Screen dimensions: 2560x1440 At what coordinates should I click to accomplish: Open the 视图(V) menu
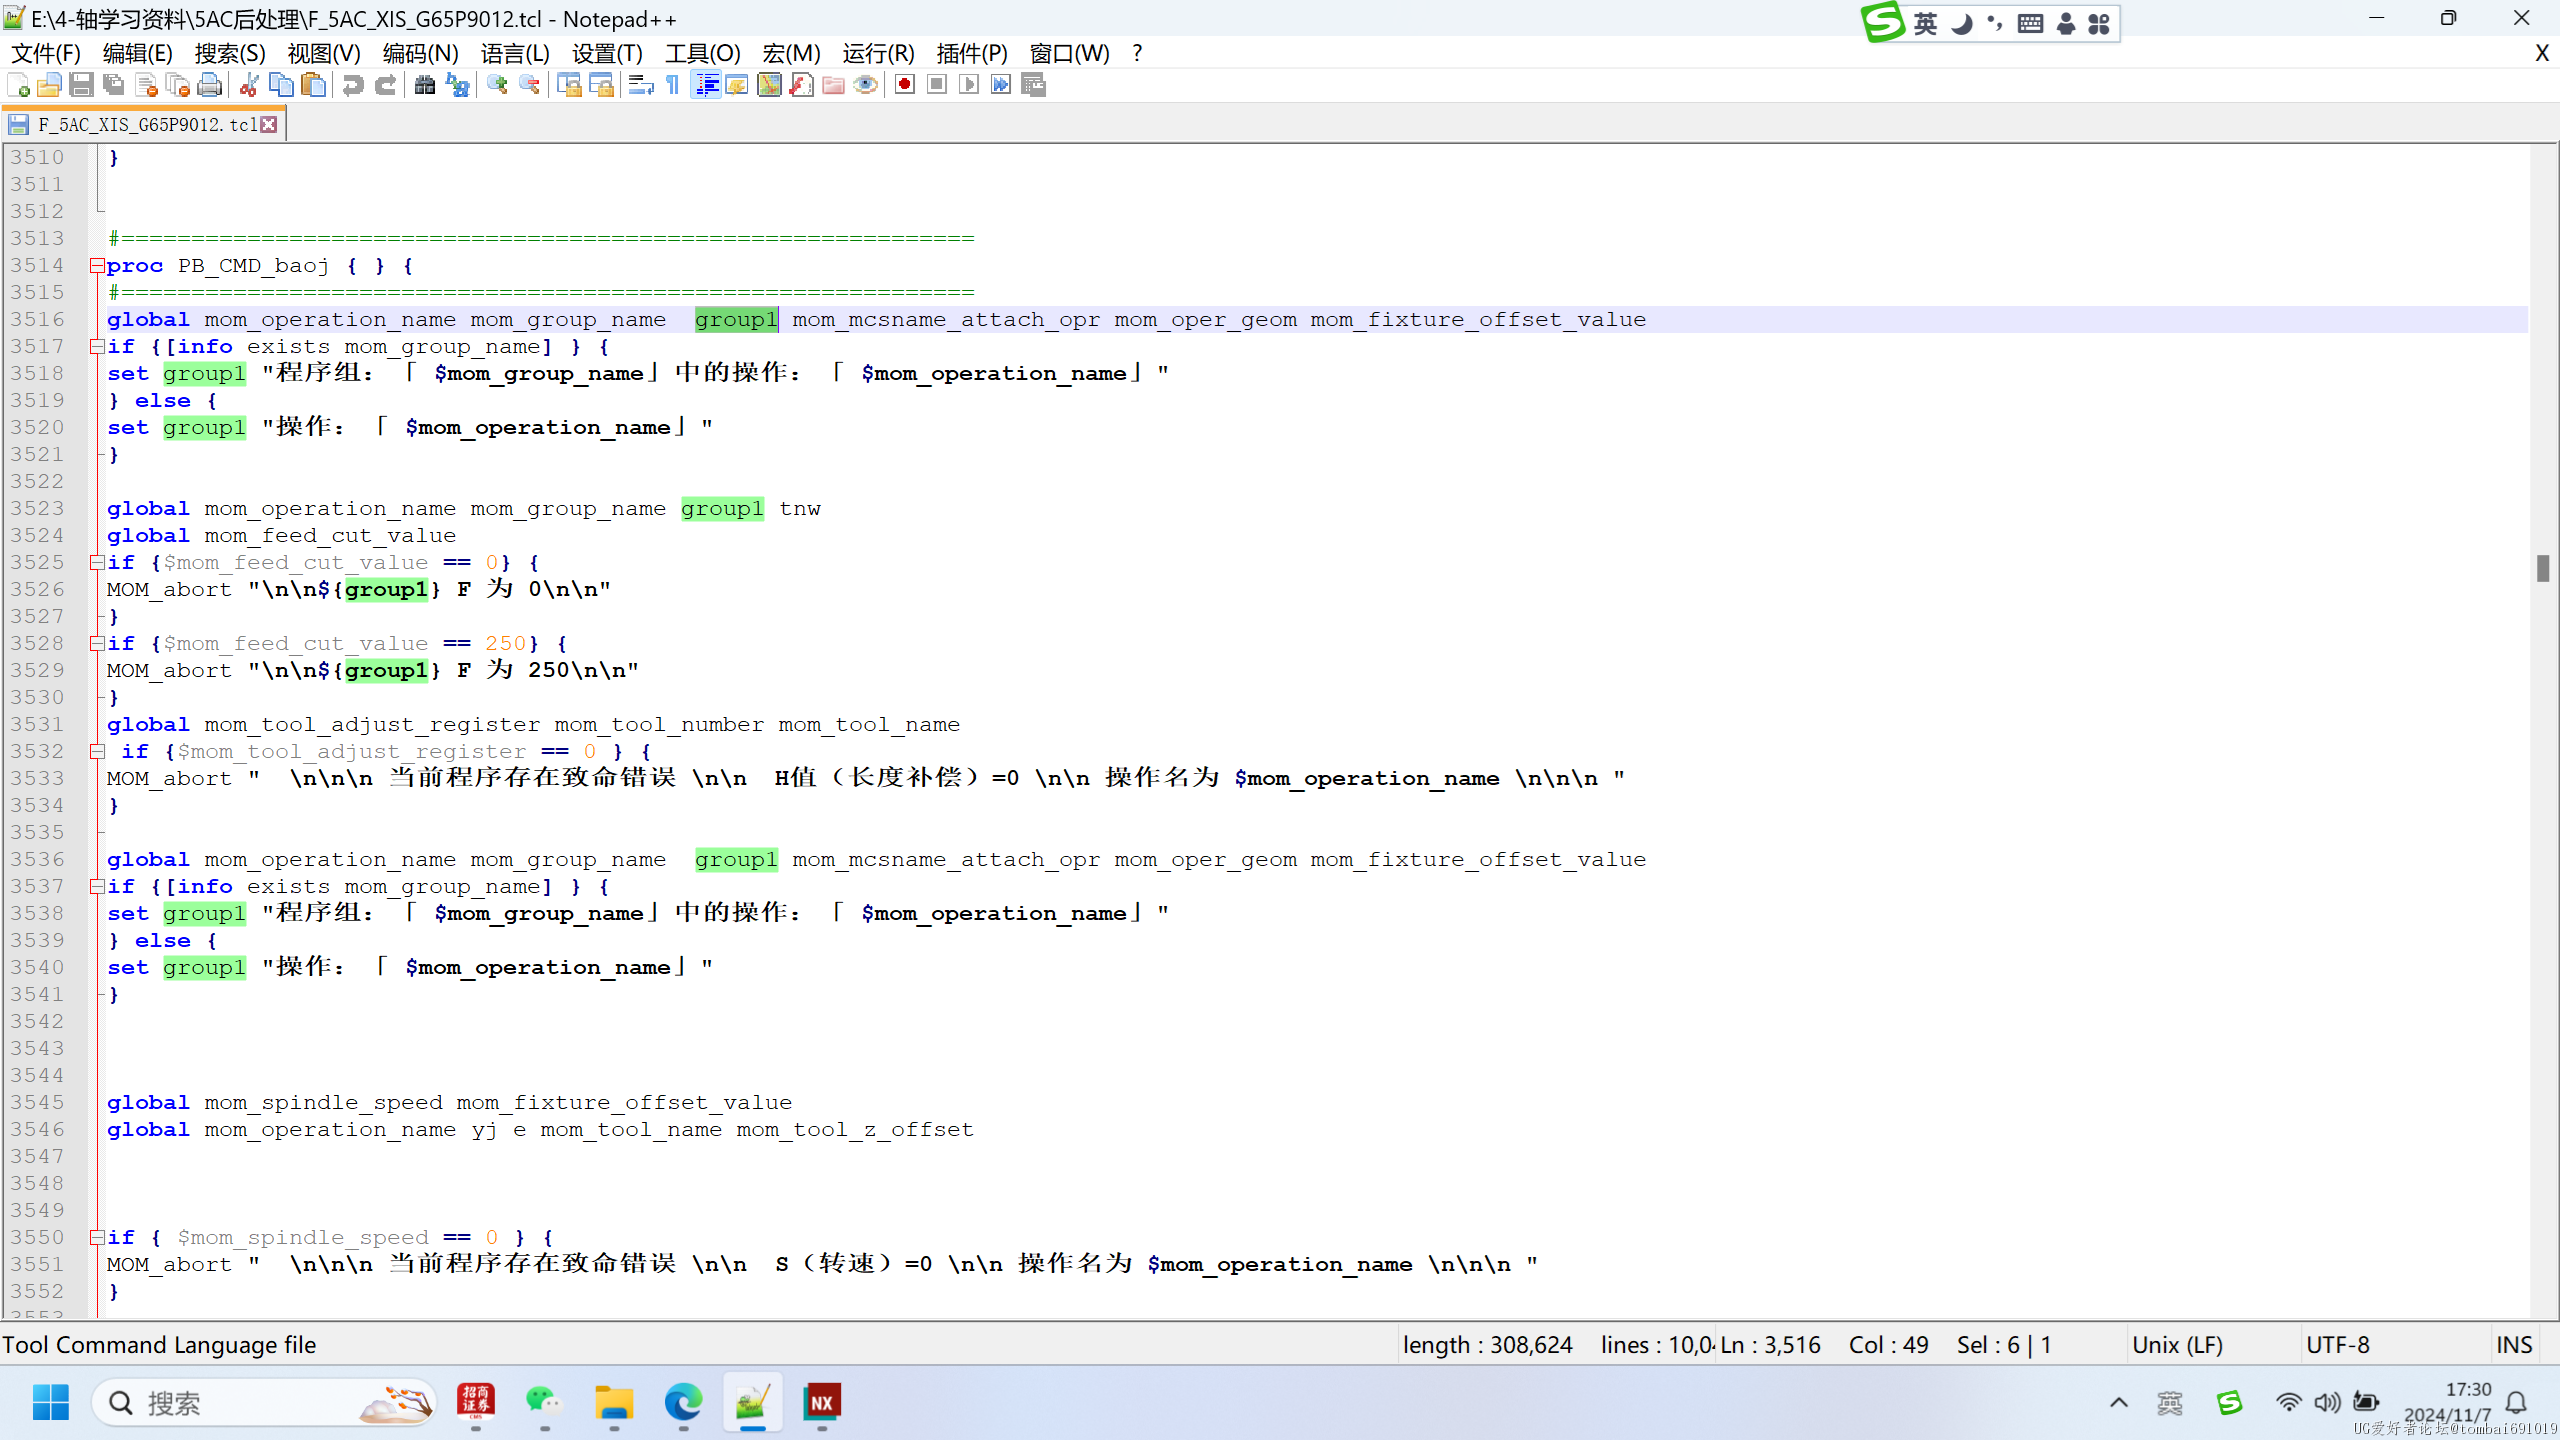tap(323, 53)
